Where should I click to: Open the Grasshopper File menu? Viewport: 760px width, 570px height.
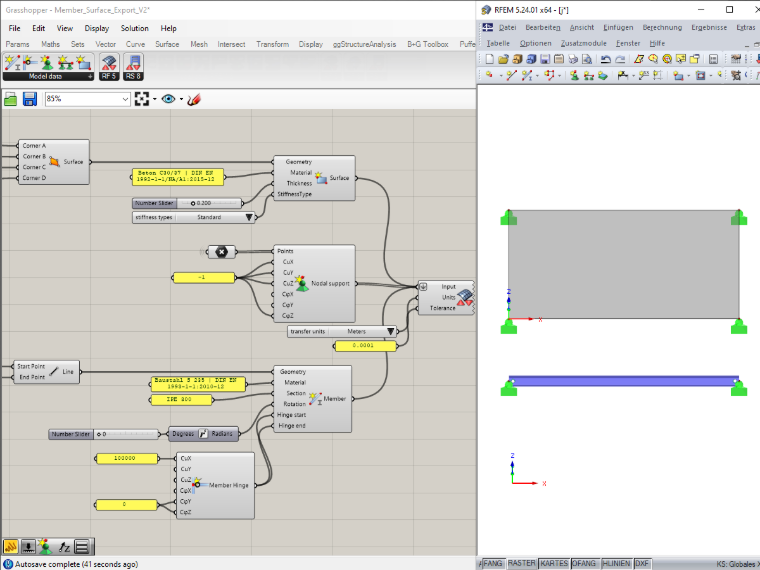15,28
